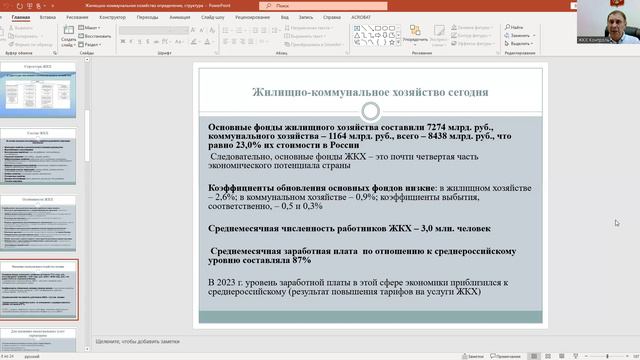This screenshot has width=640, height=360.
Task: Open the Главная ribbon tab
Action: point(21,17)
